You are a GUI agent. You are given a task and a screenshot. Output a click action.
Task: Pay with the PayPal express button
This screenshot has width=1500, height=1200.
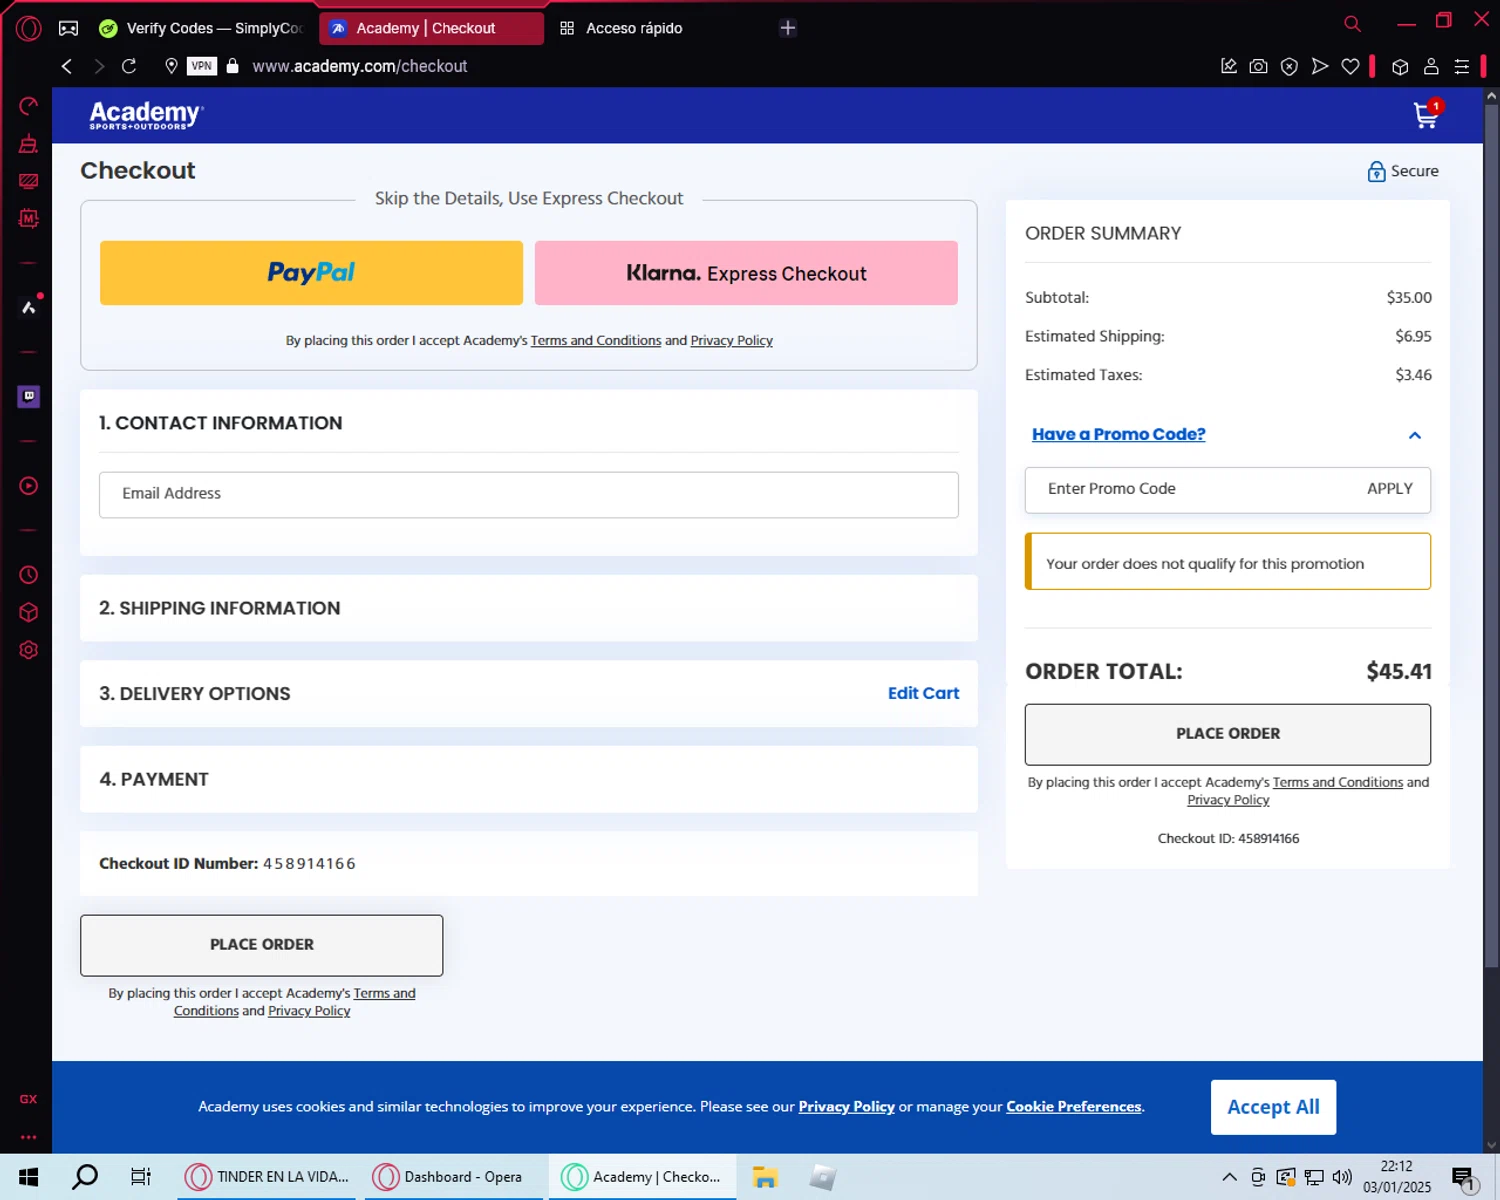point(311,273)
